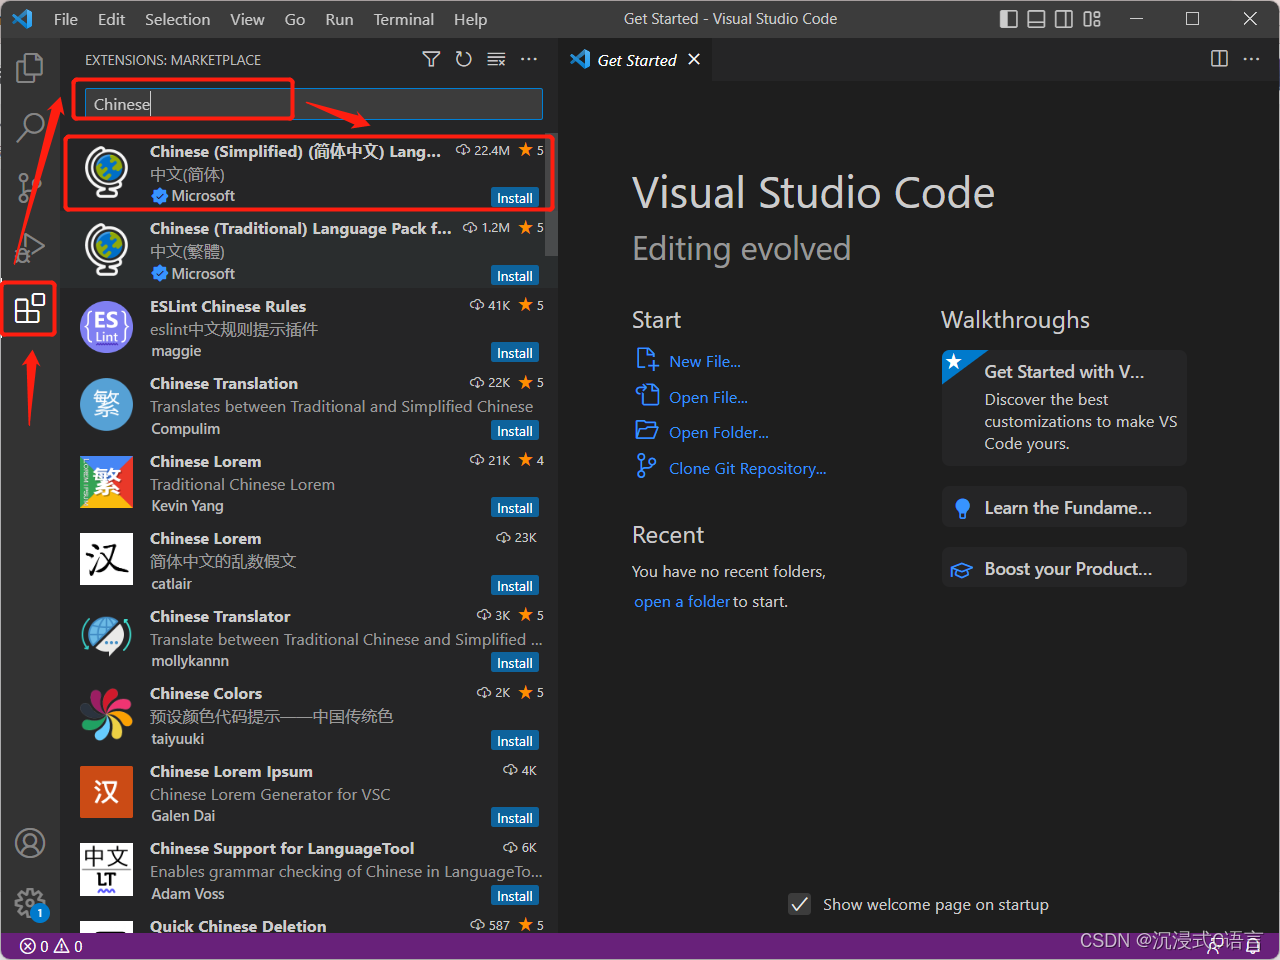The height and width of the screenshot is (960, 1280).
Task: Open Customize Layout icon in title bar
Action: point(1092,19)
